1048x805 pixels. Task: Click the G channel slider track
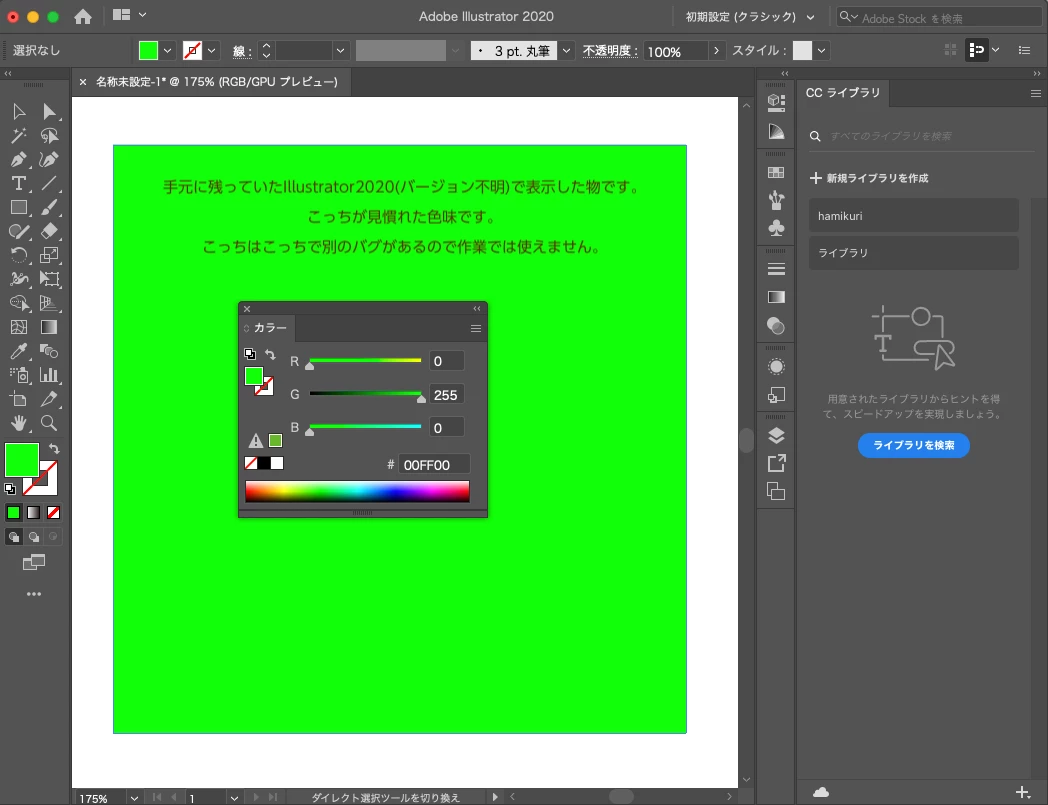click(x=365, y=394)
